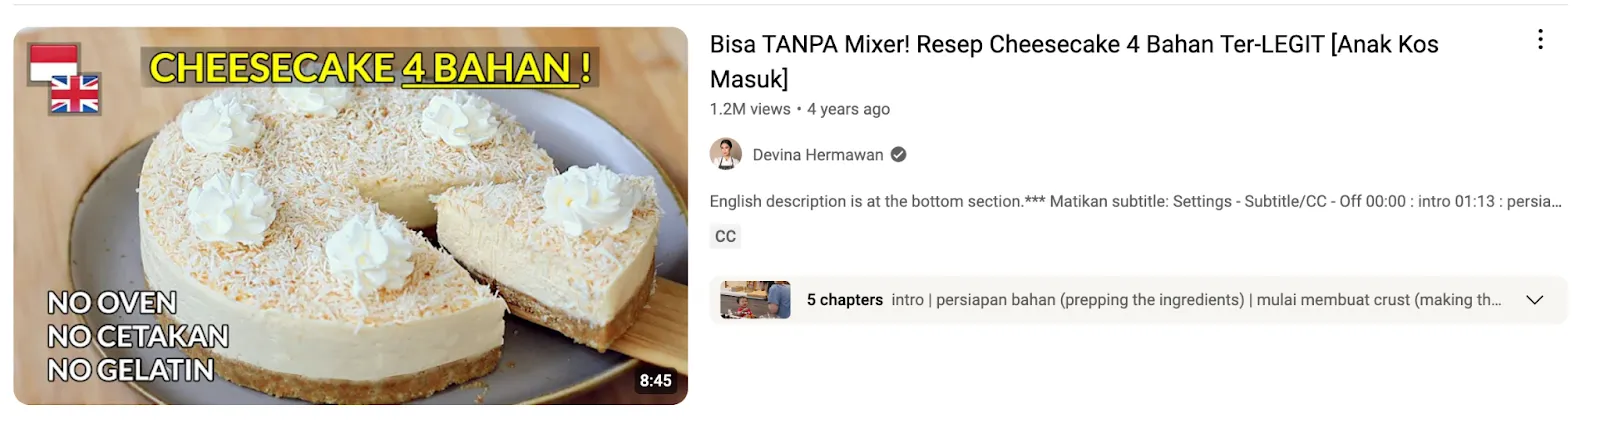Click the UK flag on the thumbnail
Viewport: 1600px width, 423px height.
click(x=75, y=94)
